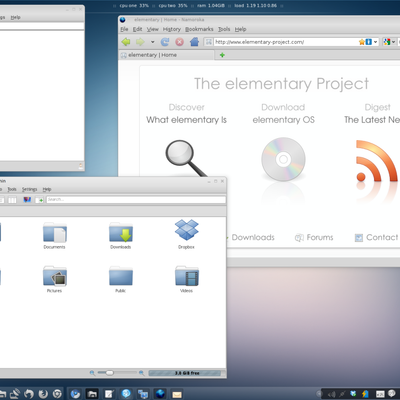The height and width of the screenshot is (400, 400).
Task: Open the Documents folder
Action: [55, 236]
